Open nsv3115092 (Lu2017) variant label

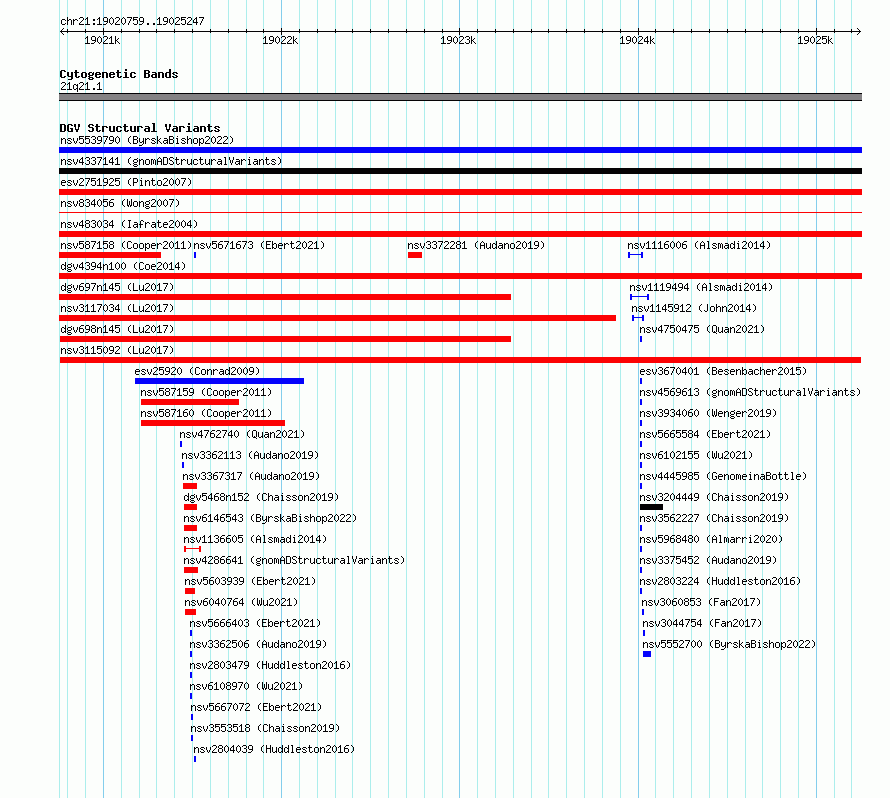[x=117, y=350]
